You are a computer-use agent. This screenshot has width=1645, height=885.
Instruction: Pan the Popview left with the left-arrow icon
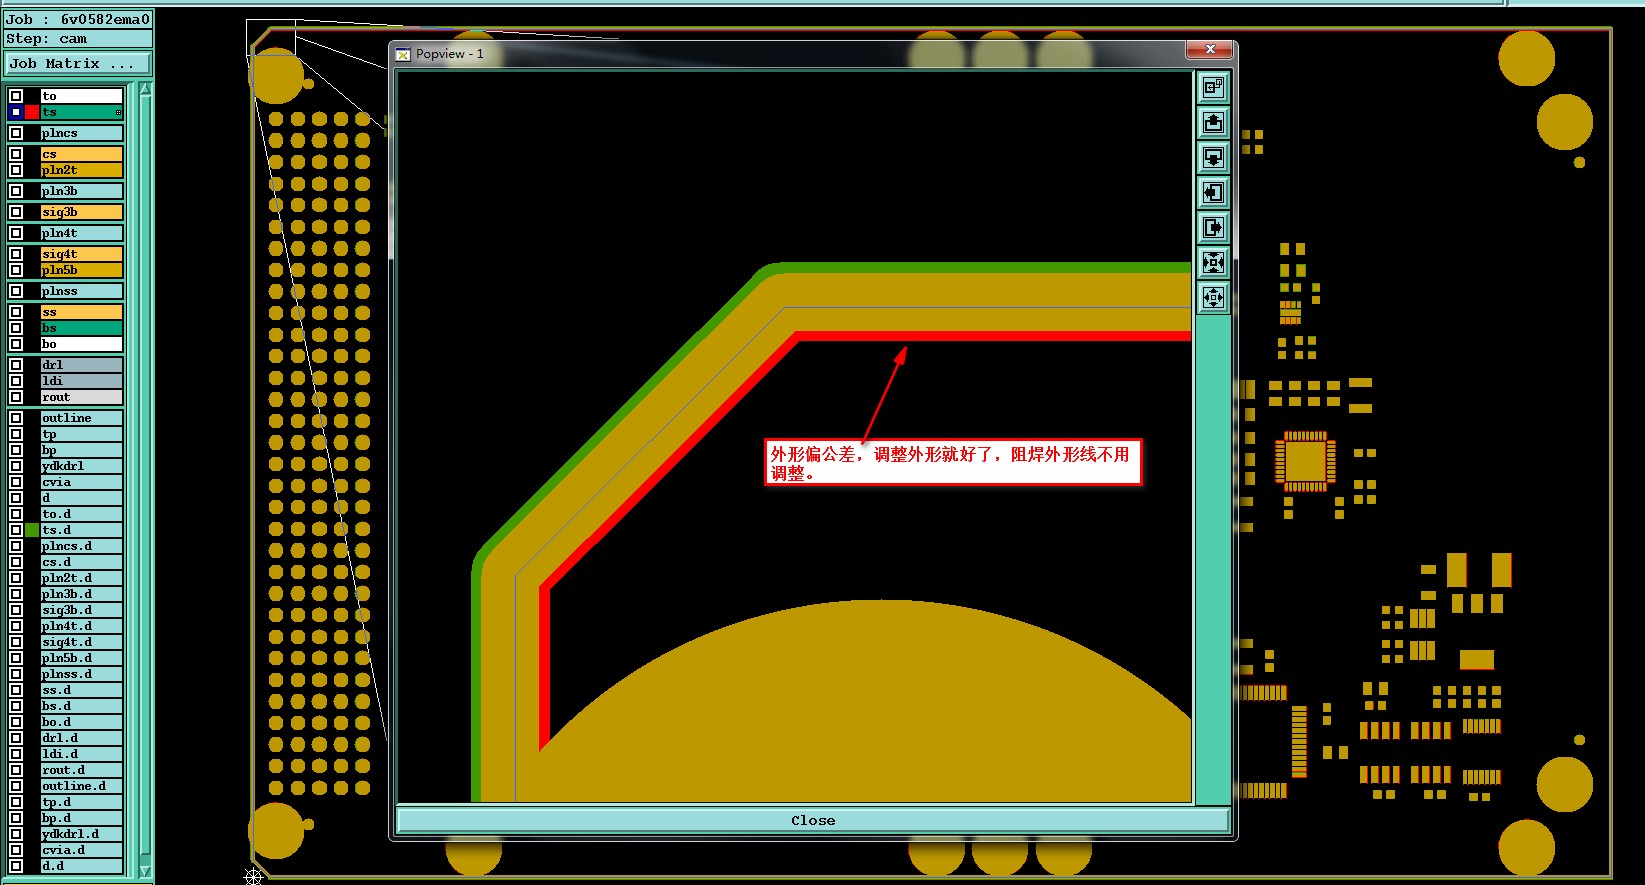[x=1213, y=193]
